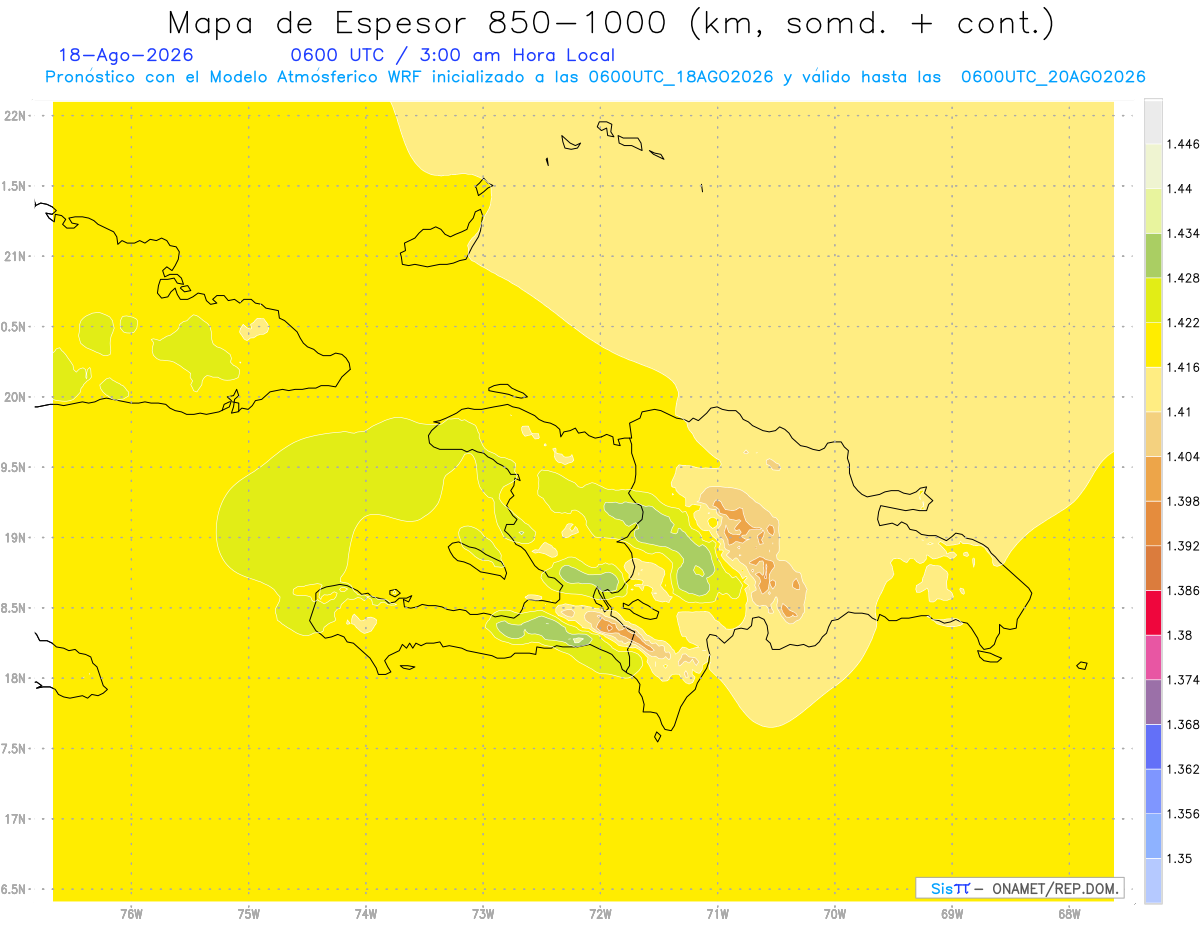Select the red legend swatch between 1.38 and 1.386

tap(1153, 612)
